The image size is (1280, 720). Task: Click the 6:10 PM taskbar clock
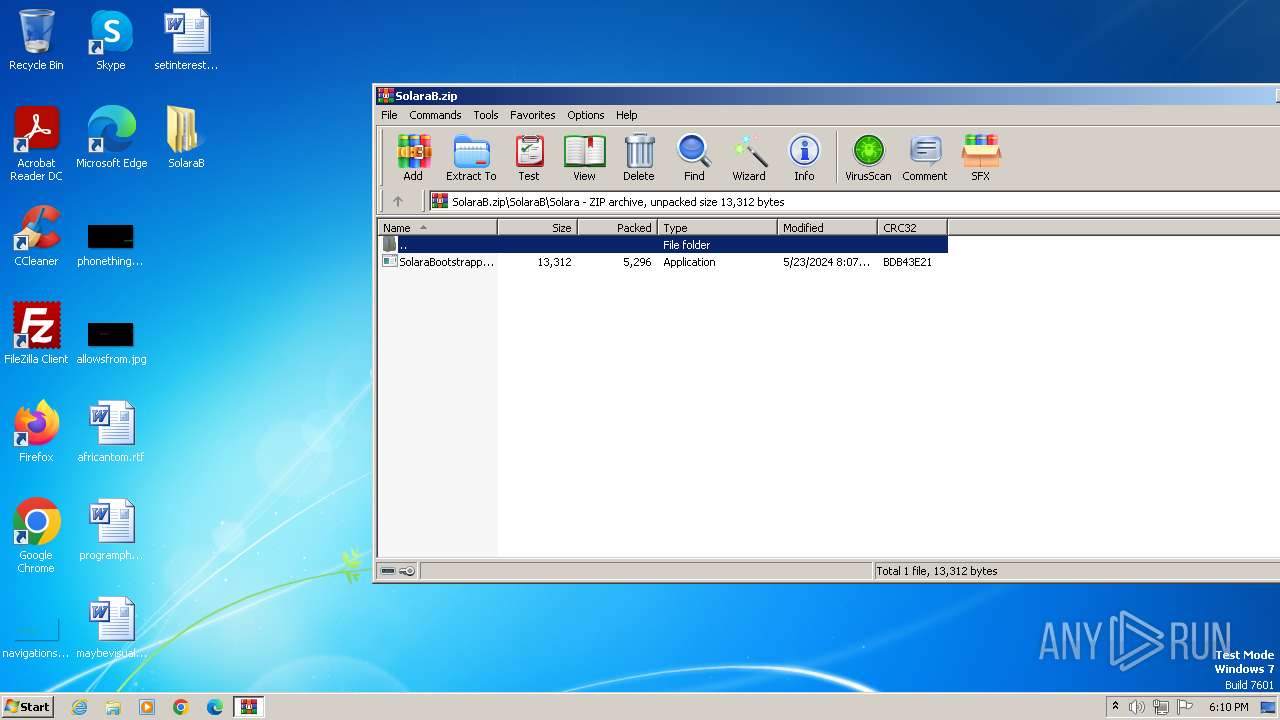coord(1228,707)
